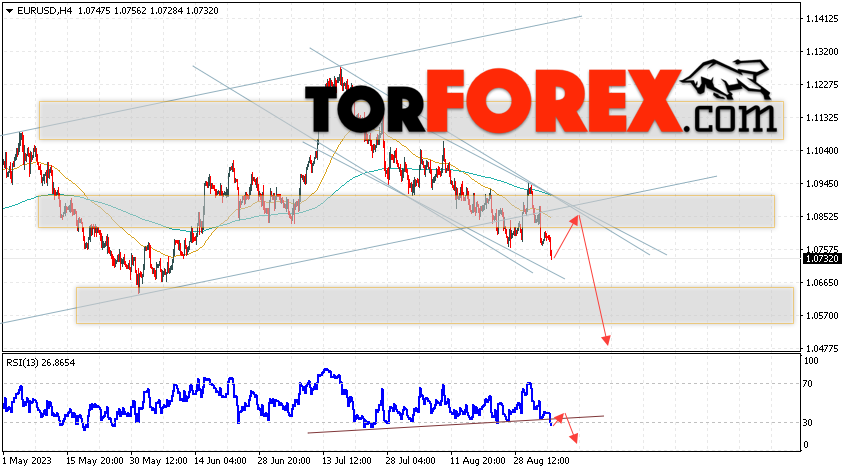Click the EURUSD,H4 symbol label
The height and width of the screenshot is (472, 846).
tap(45, 11)
